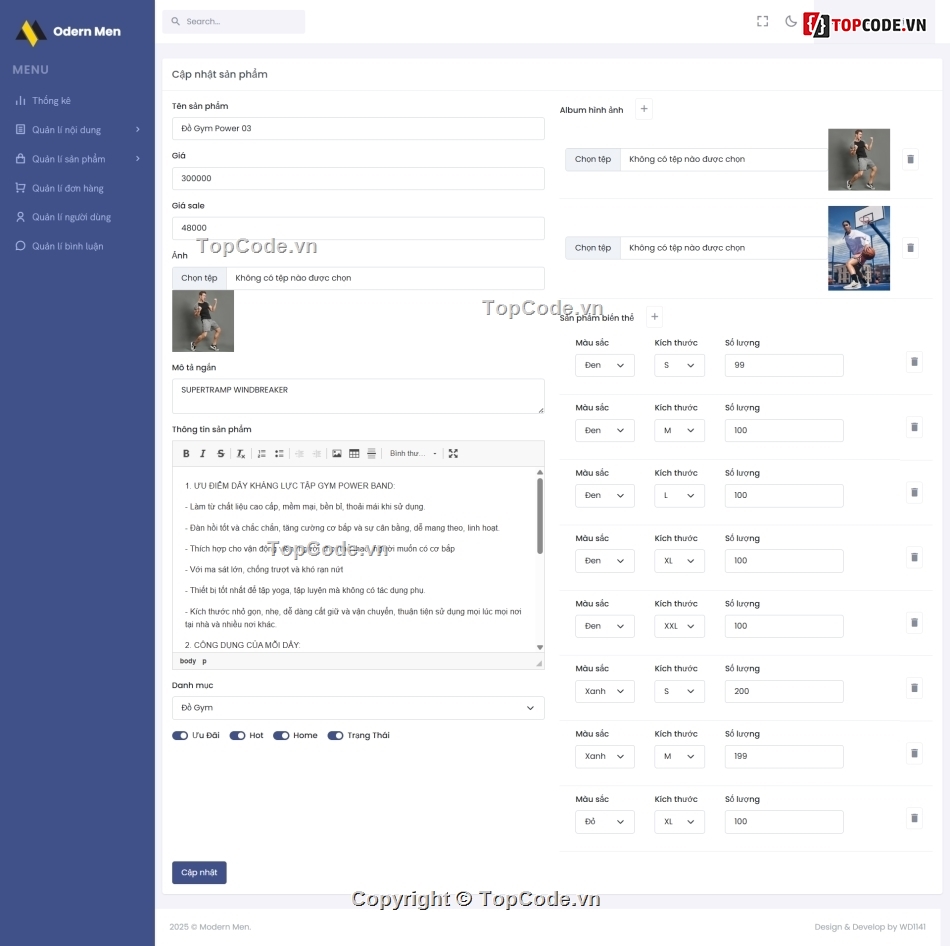Toggle fullscreen mode in the top bar
Viewport: 950px width, 946px height.
pyautogui.click(x=762, y=21)
